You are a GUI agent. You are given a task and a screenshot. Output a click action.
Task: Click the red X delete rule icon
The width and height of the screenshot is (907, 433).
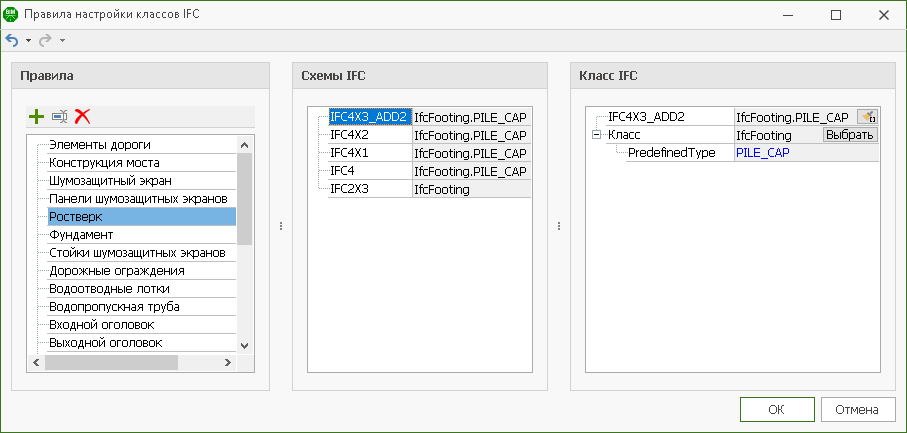coord(83,116)
